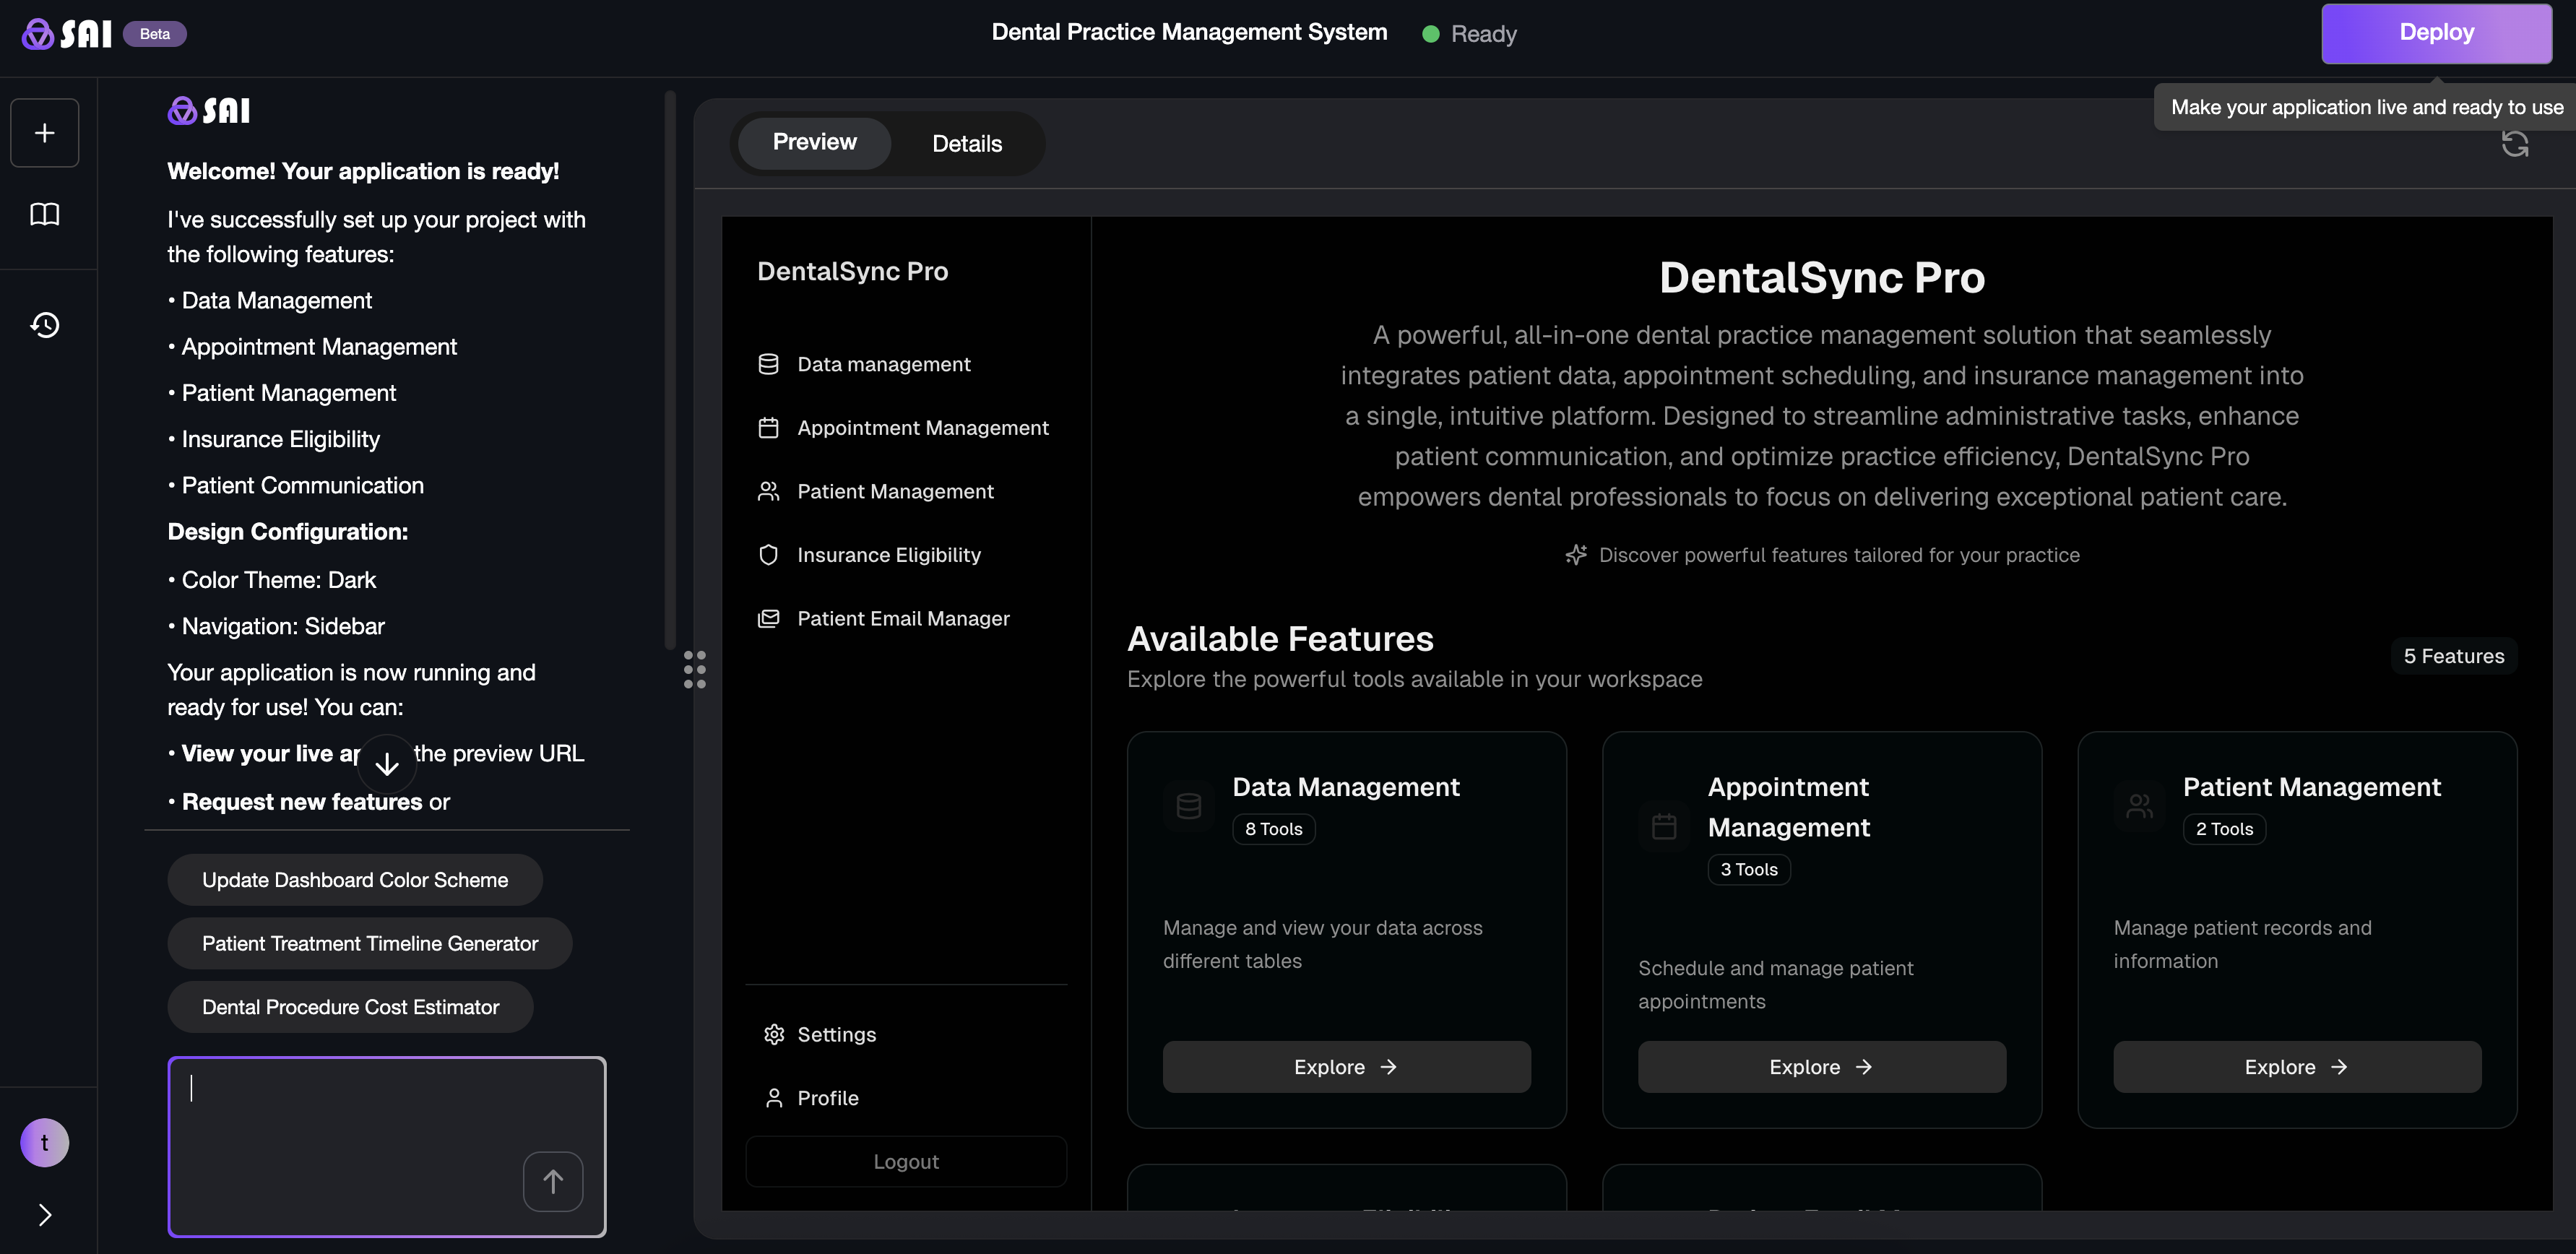Click the chat panel scrollbar

pos(670,370)
